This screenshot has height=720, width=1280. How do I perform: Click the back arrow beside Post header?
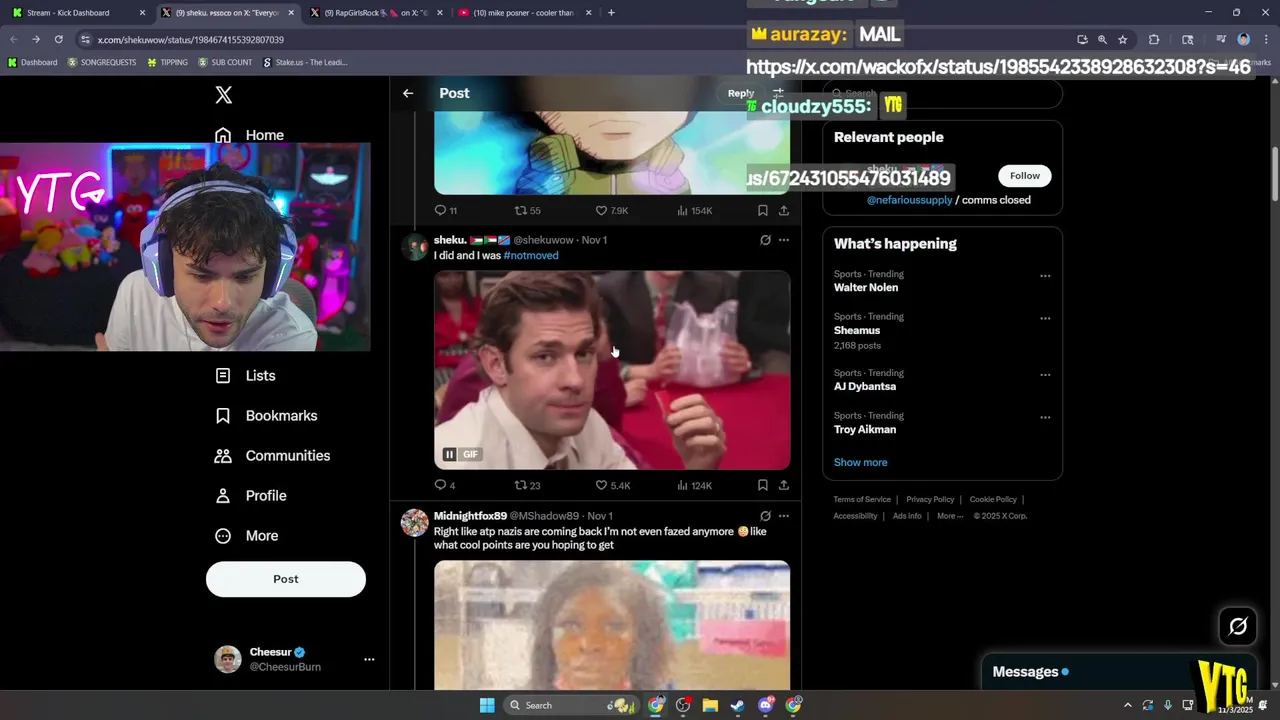click(x=408, y=93)
